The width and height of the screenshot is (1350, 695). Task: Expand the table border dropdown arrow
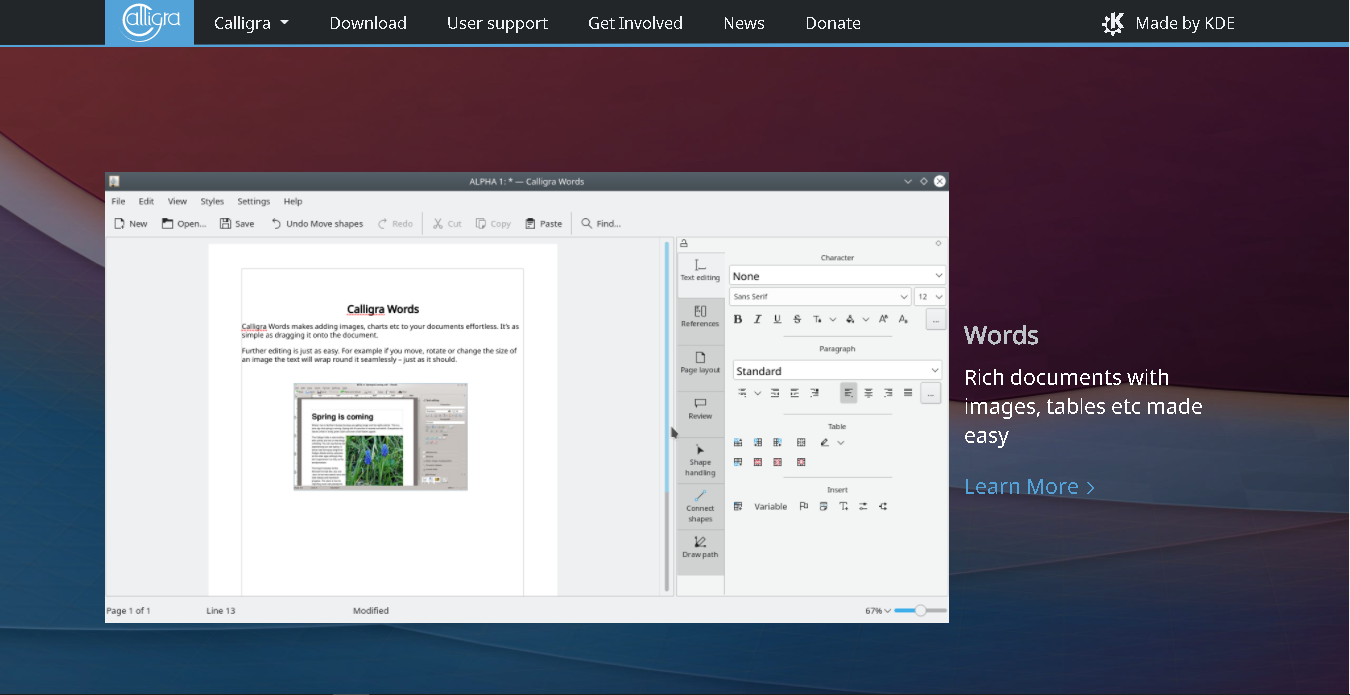[x=840, y=442]
